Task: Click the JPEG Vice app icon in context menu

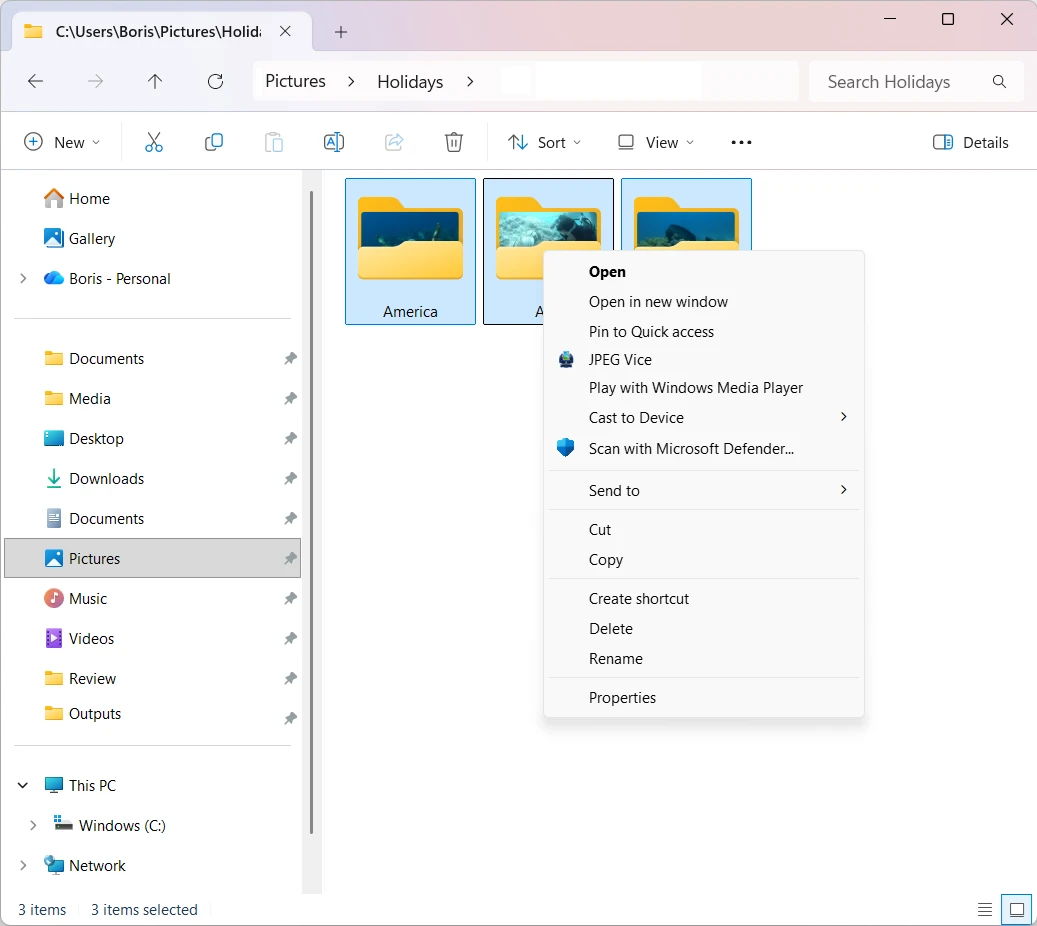Action: pyautogui.click(x=566, y=359)
